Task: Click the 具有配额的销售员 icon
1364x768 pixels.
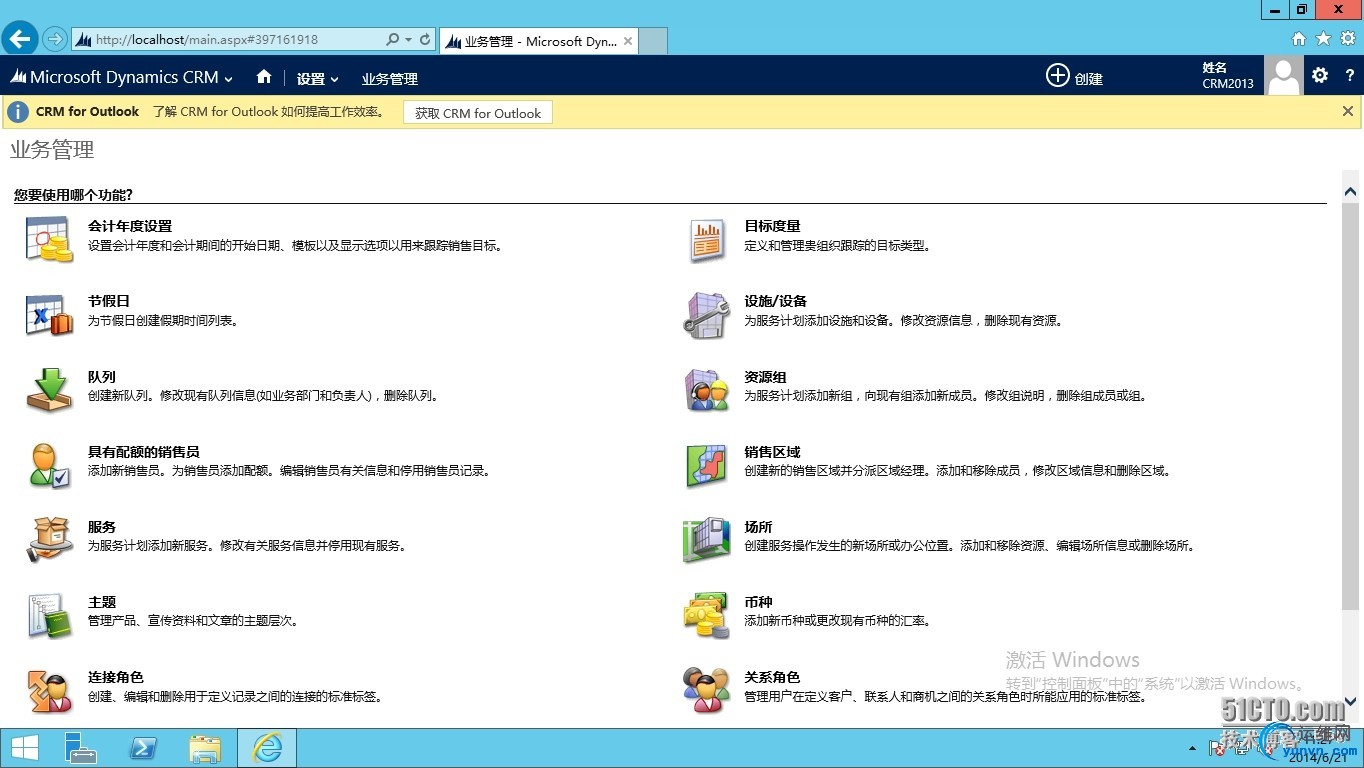Action: point(49,464)
